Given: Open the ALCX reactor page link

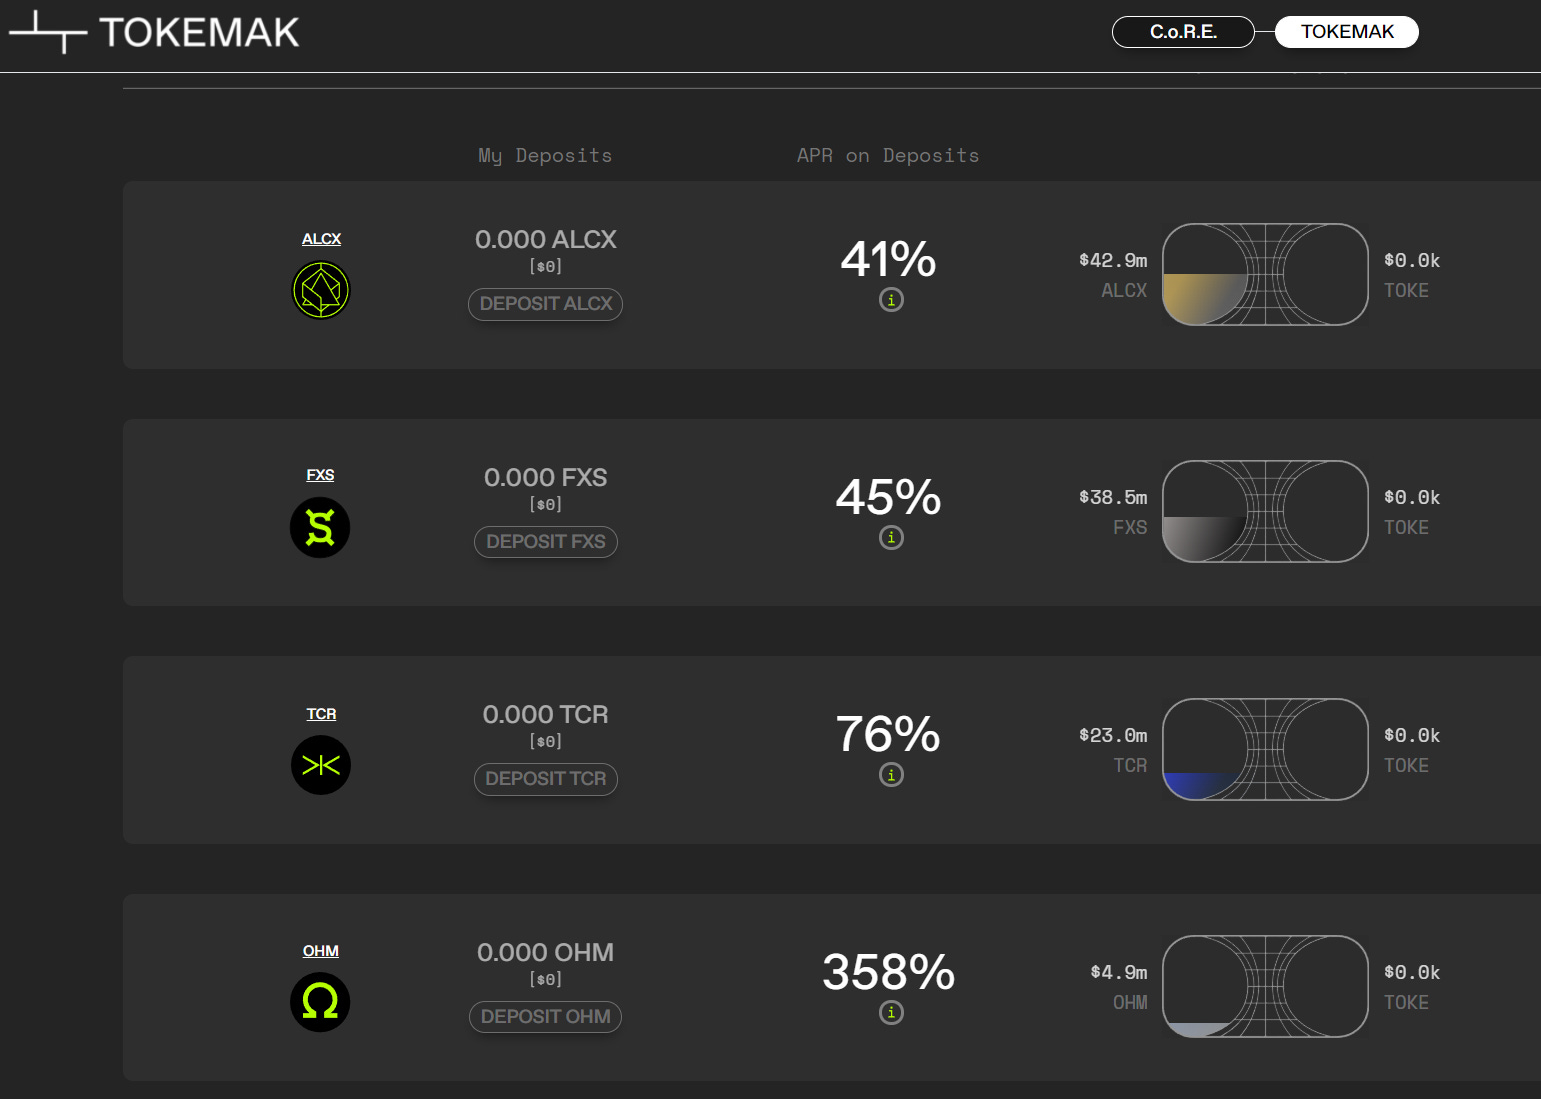Looking at the screenshot, I should (321, 238).
